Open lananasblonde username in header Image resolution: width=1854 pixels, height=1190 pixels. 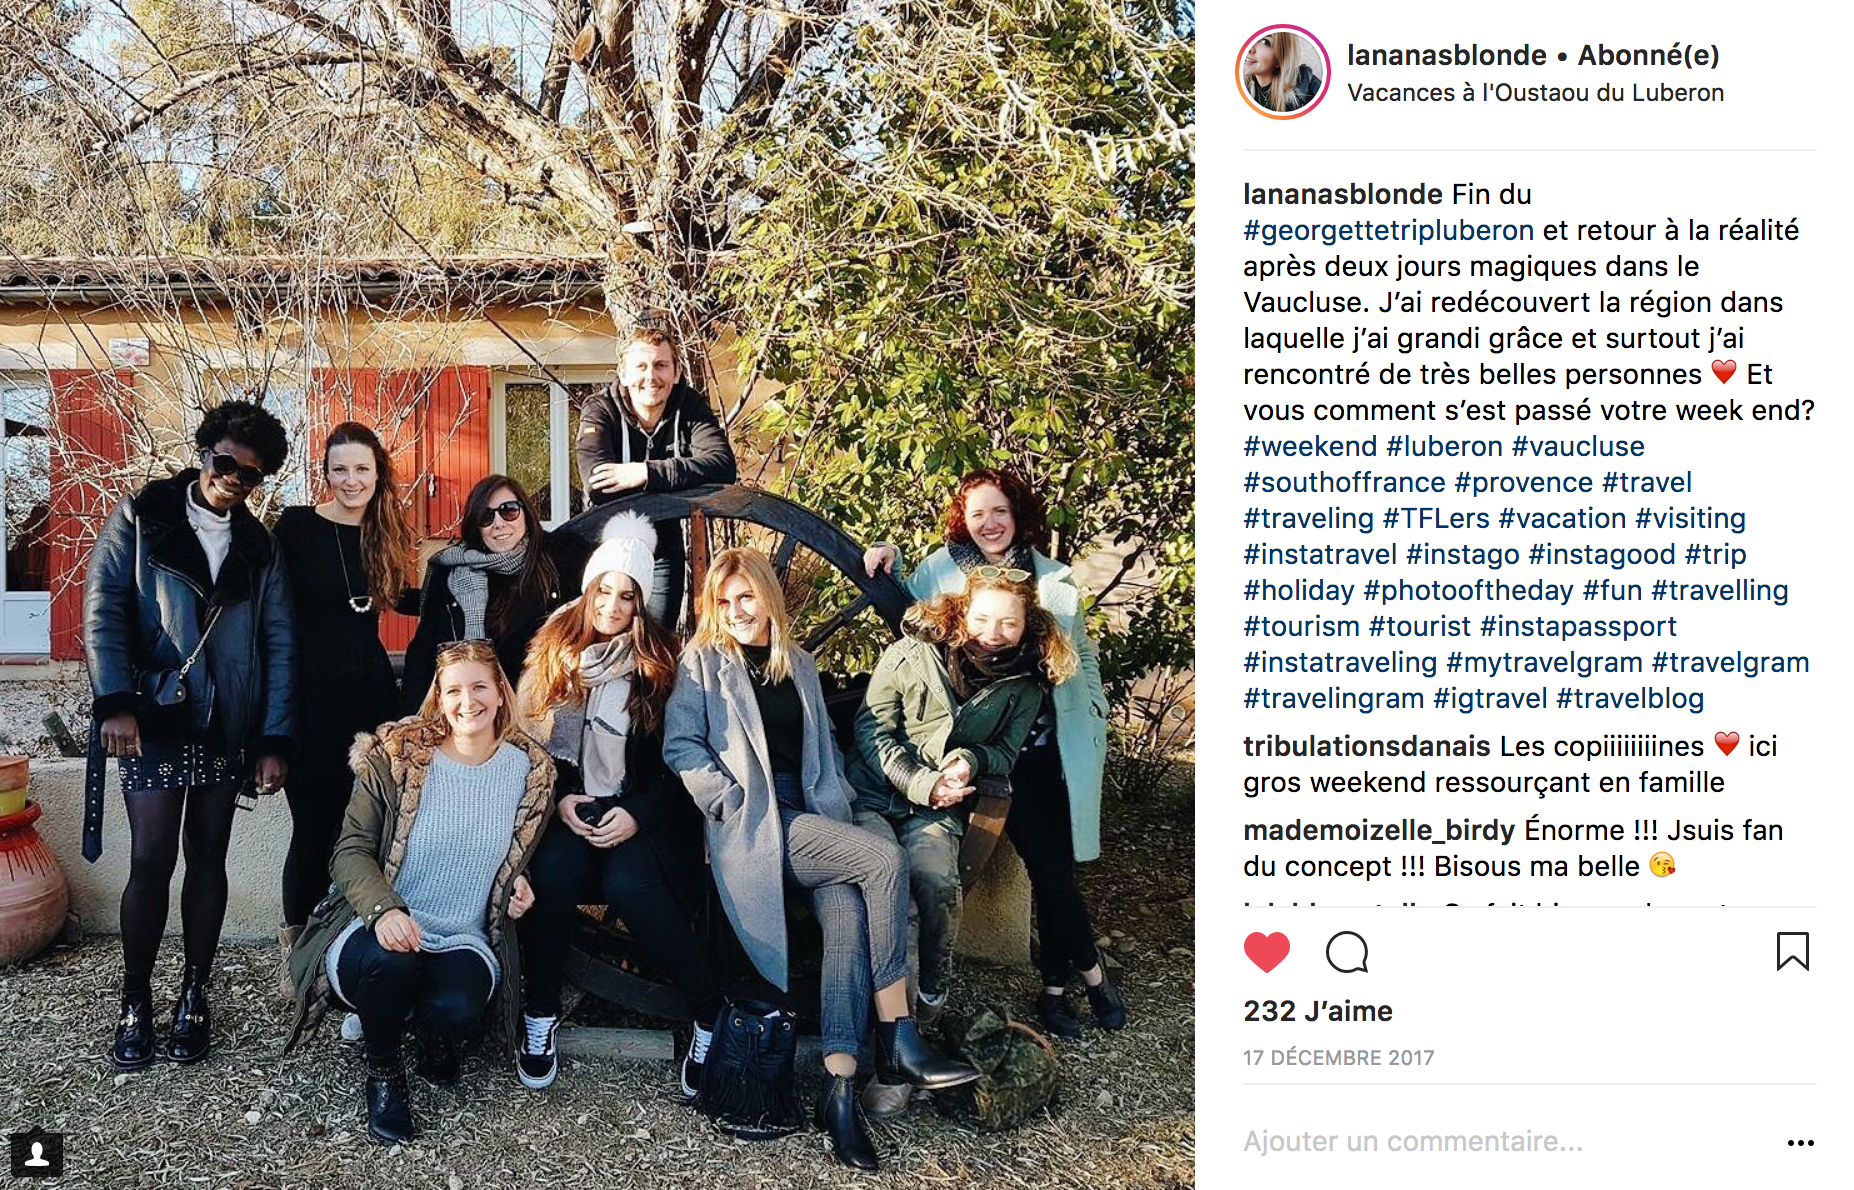click(x=1446, y=55)
